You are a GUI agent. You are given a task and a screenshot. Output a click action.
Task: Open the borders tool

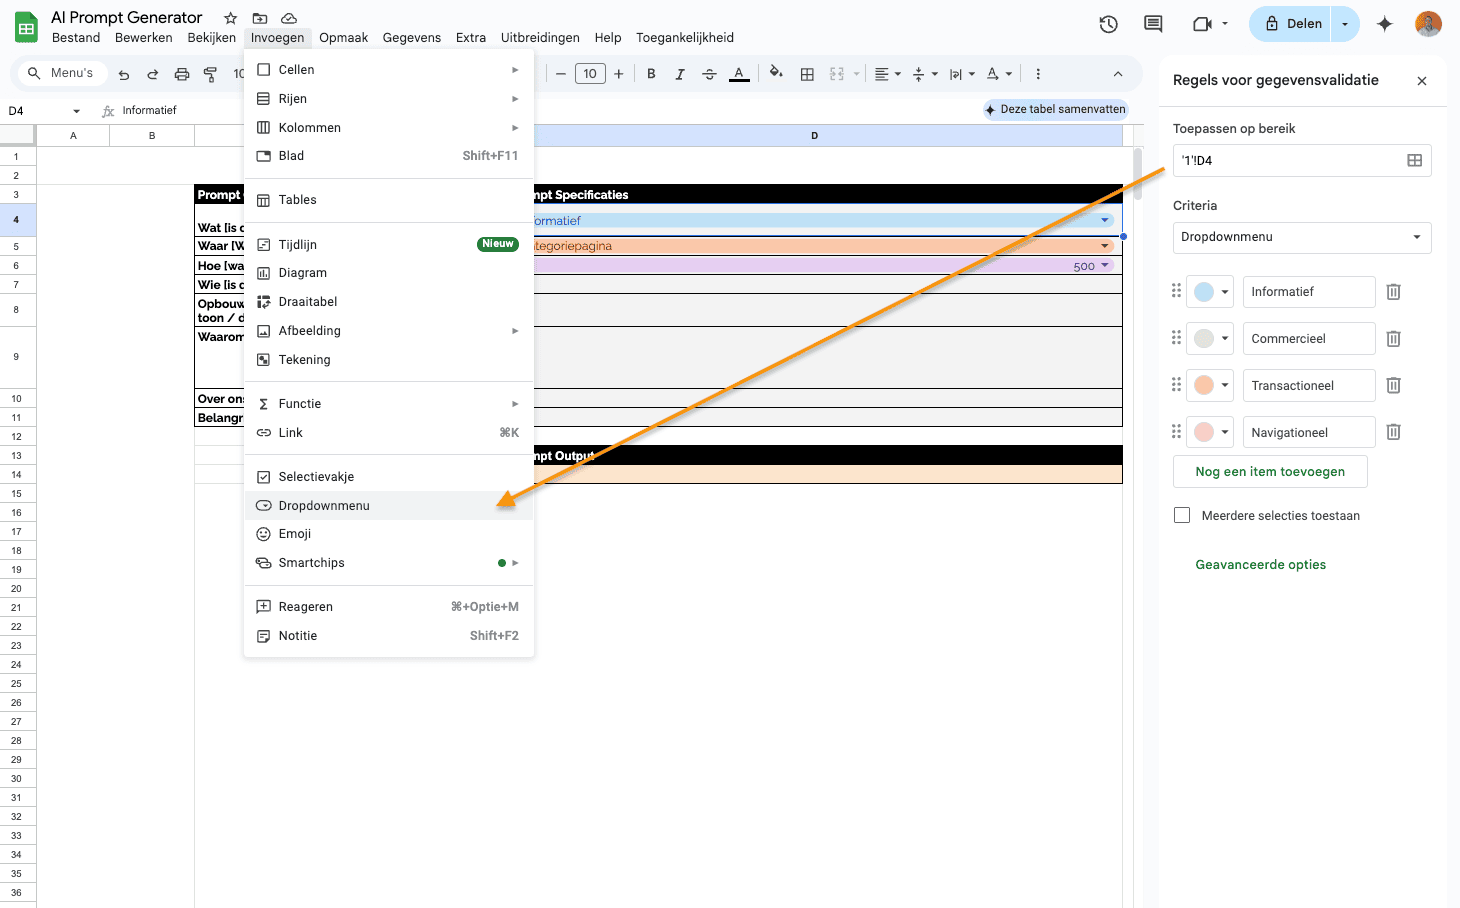click(x=807, y=74)
